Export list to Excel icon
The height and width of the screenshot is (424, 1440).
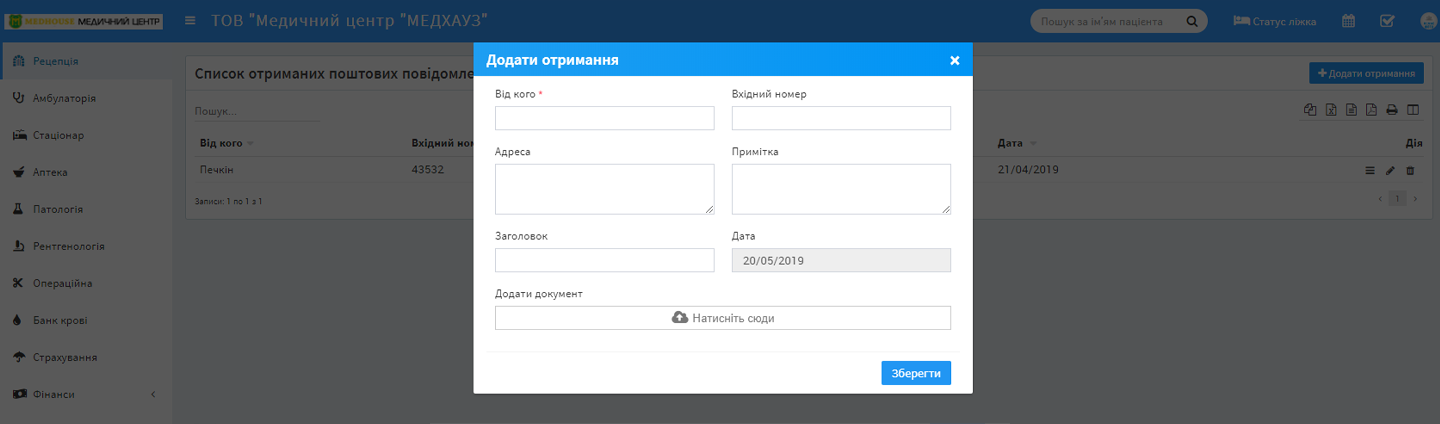click(1331, 110)
